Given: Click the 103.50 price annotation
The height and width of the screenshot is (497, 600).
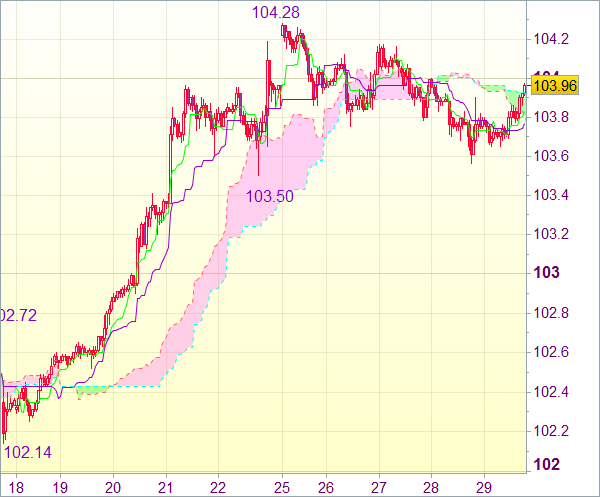Looking at the screenshot, I should pyautogui.click(x=270, y=196).
